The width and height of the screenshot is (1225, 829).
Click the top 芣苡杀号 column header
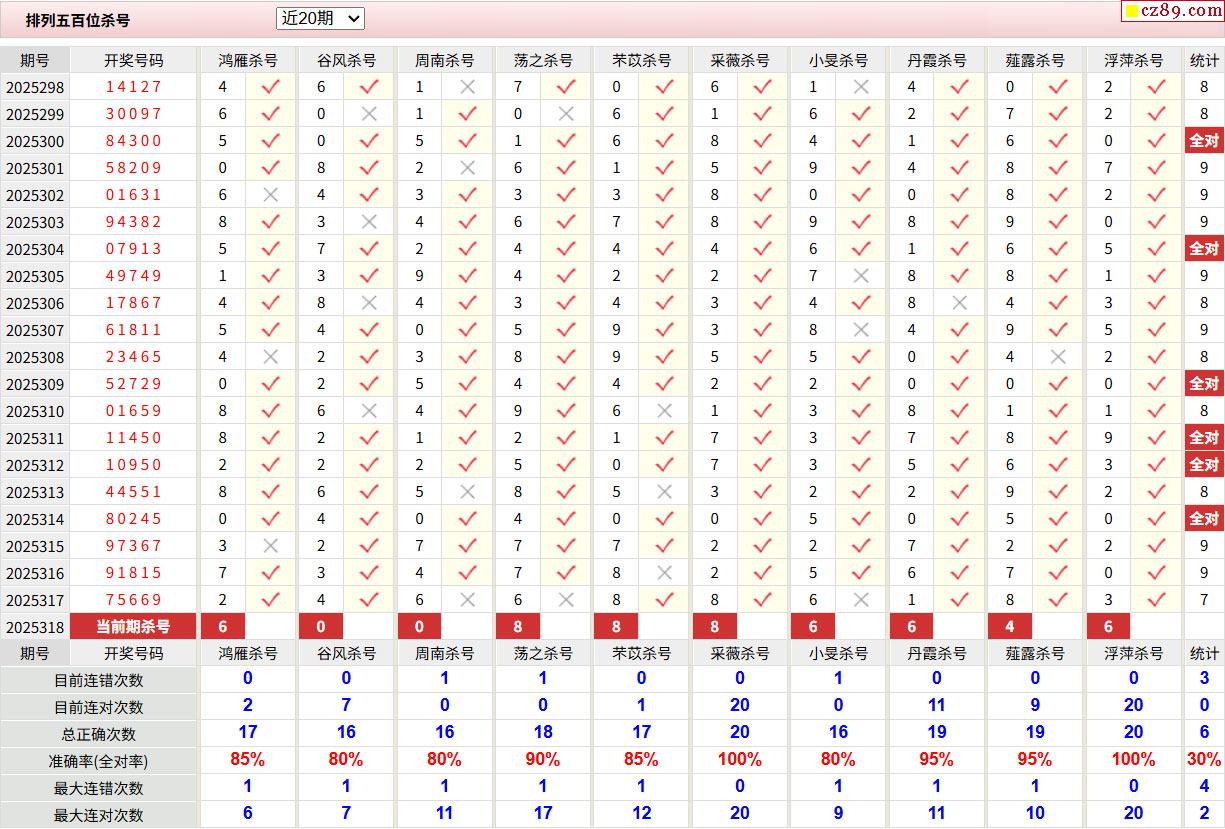pos(641,60)
